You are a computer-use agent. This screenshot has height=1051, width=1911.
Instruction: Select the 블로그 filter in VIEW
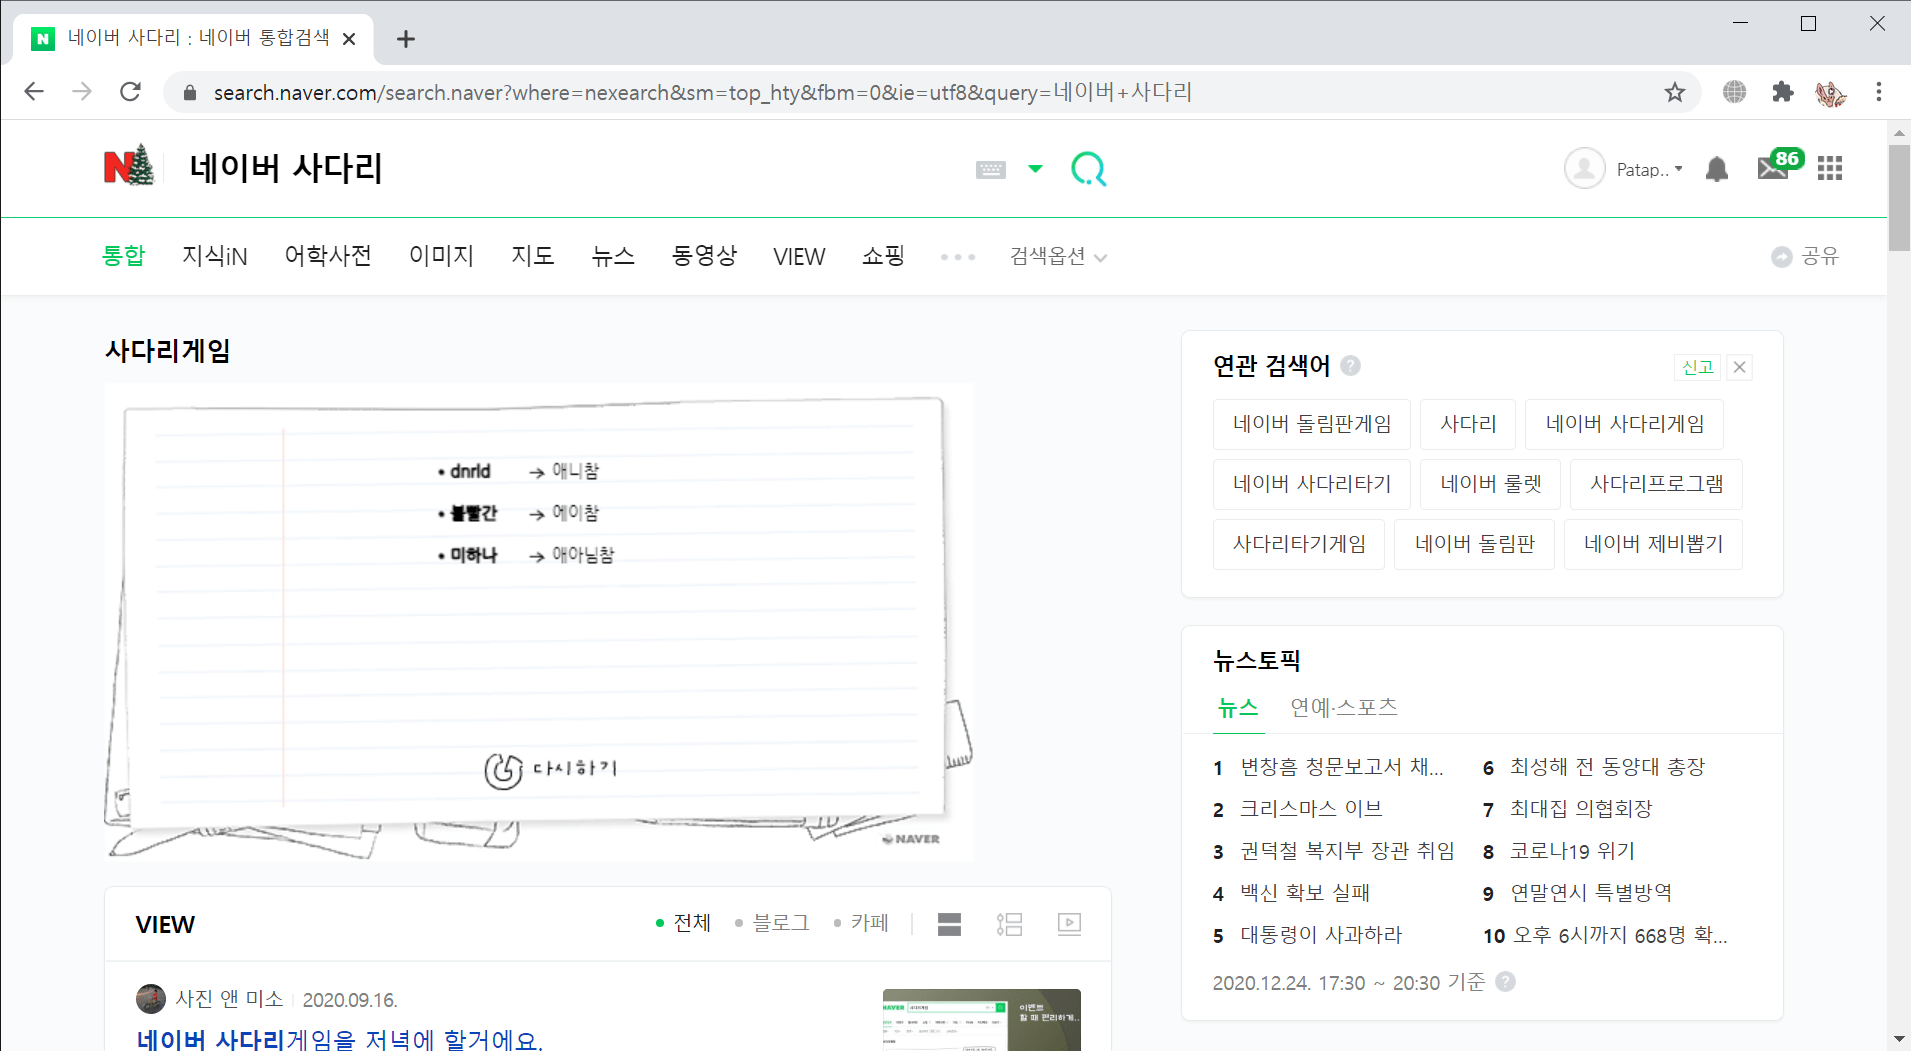click(x=772, y=923)
